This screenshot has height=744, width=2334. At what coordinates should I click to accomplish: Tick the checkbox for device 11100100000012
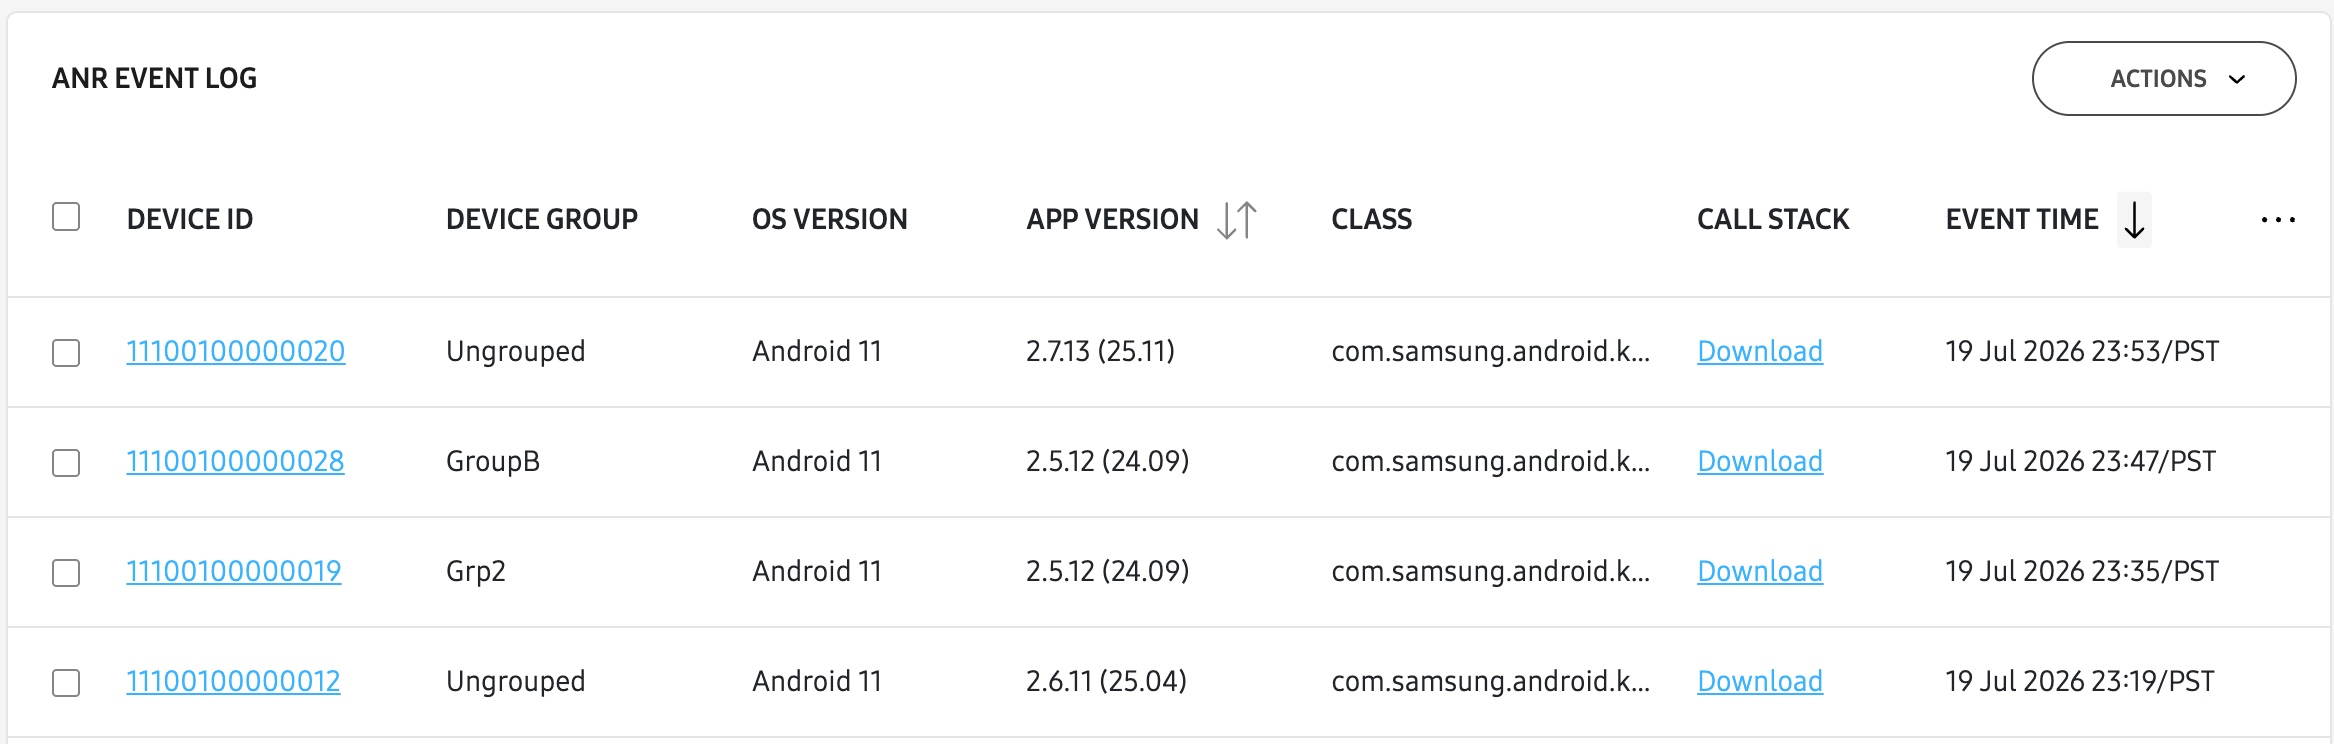66,683
